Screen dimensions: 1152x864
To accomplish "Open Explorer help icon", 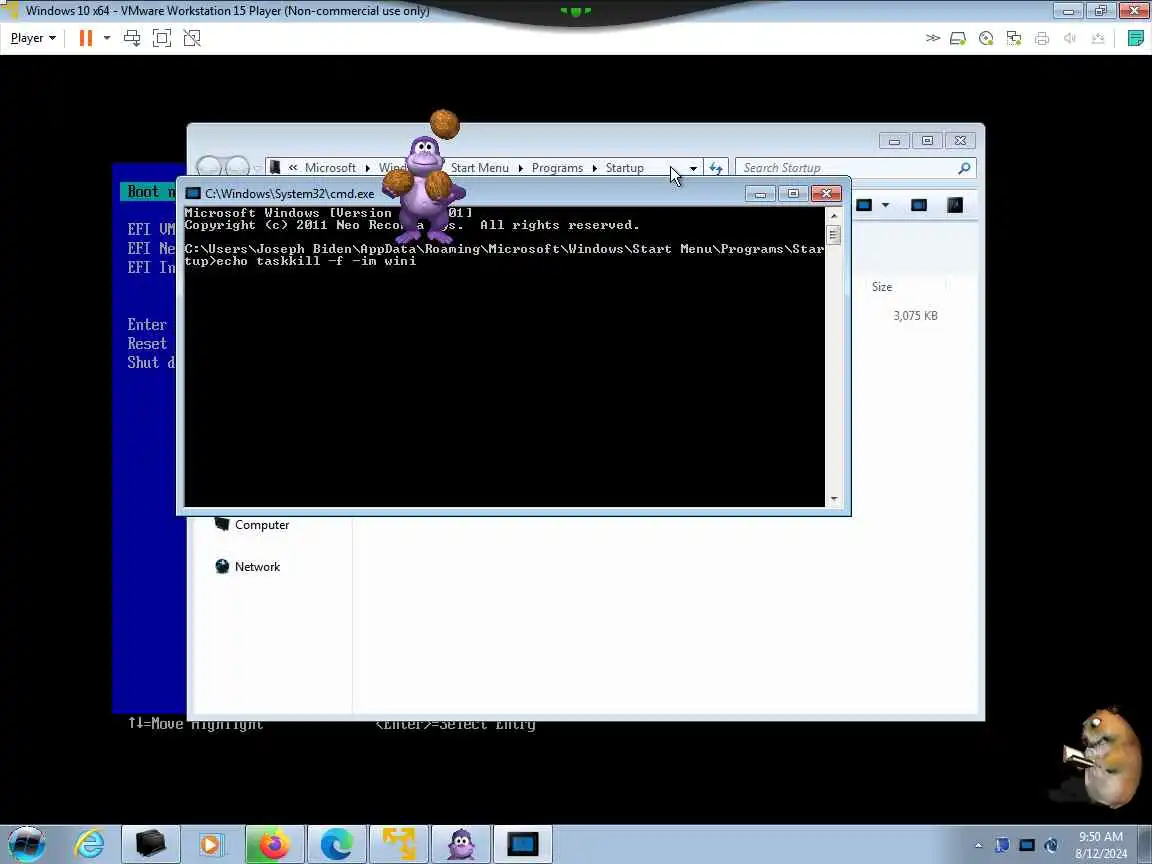I will 954,205.
